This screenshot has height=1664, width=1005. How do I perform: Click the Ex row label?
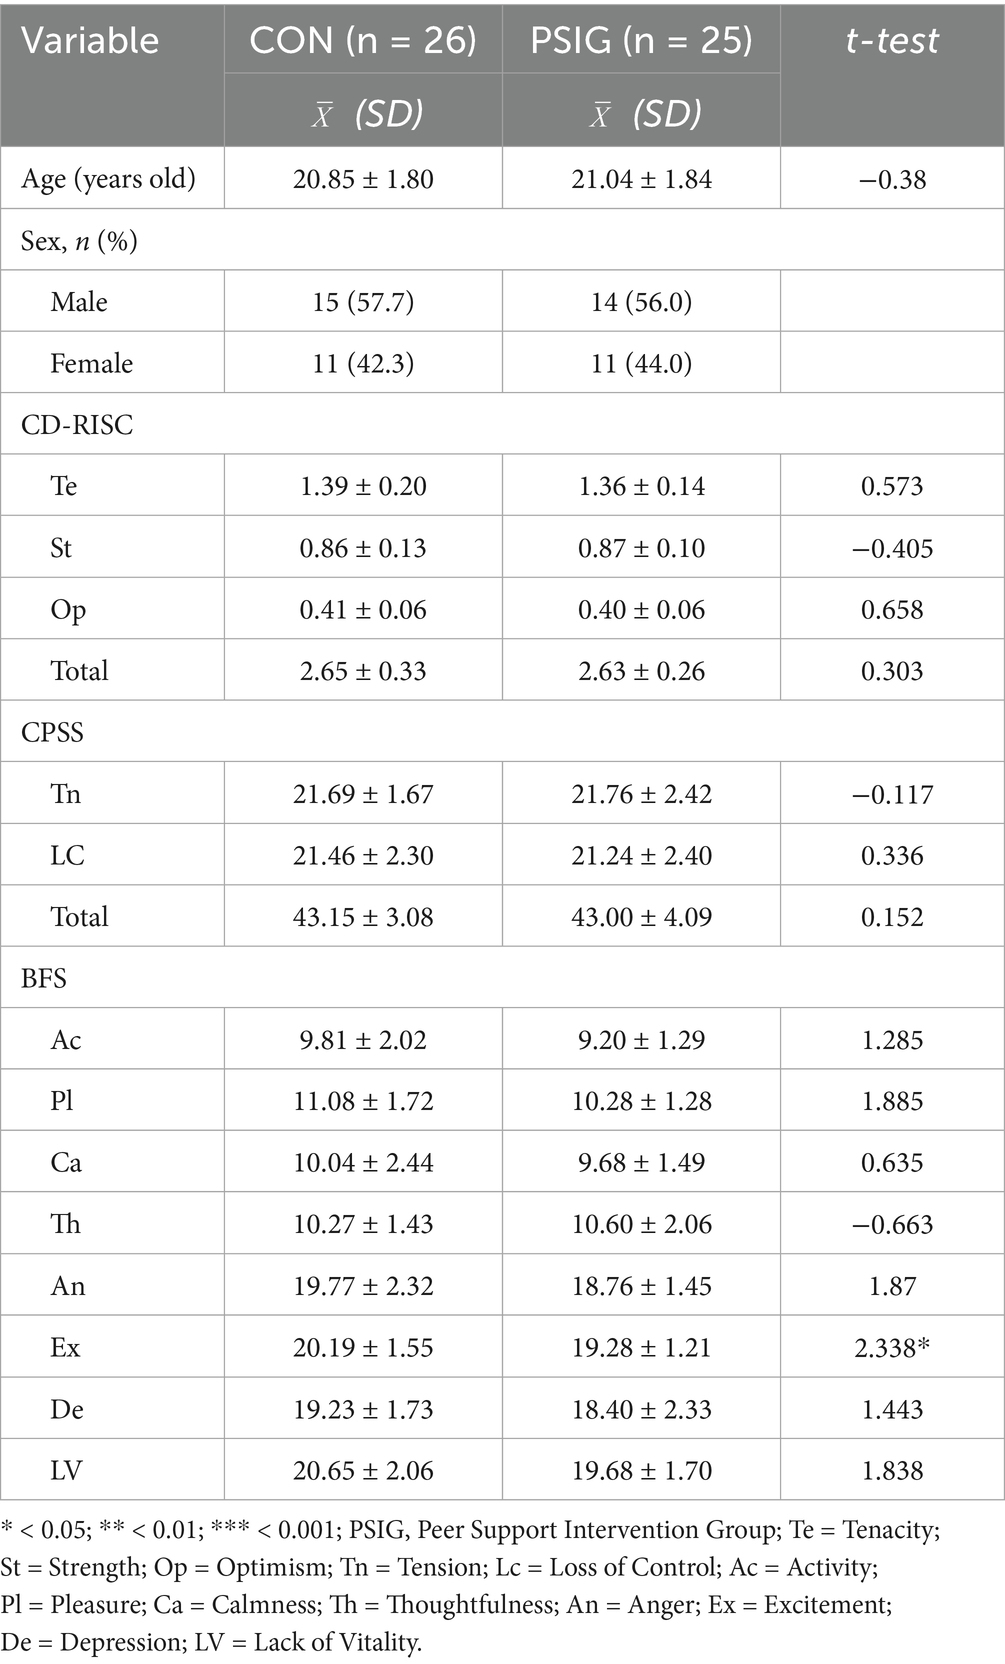[x=65, y=1347]
